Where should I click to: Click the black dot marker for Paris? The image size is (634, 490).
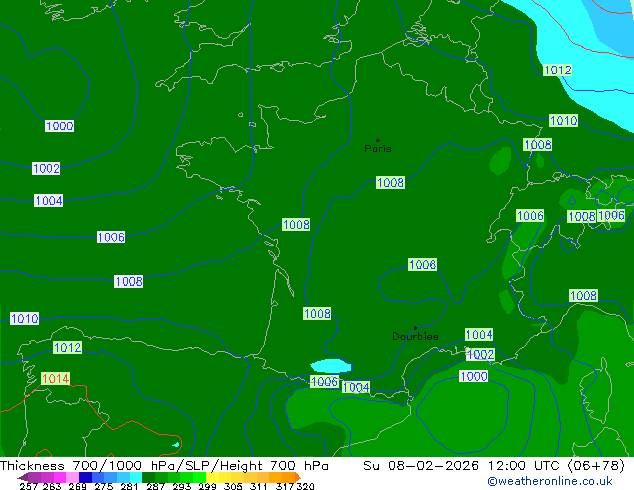[378, 140]
